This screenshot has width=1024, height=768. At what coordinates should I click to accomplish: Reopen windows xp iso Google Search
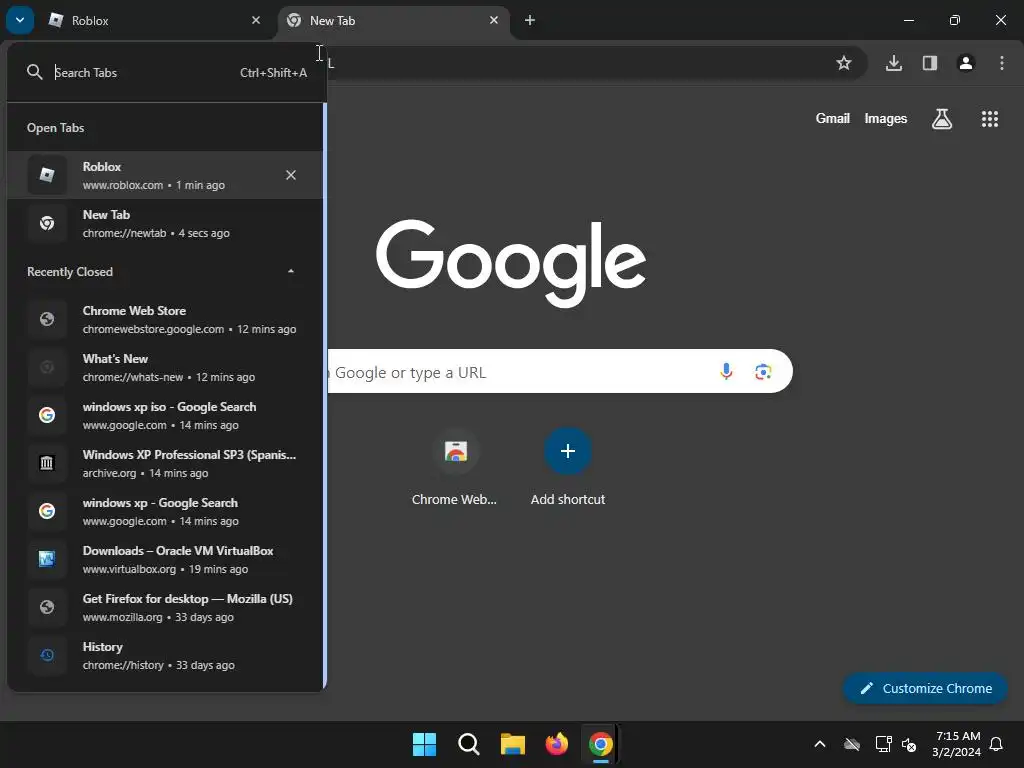point(165,415)
